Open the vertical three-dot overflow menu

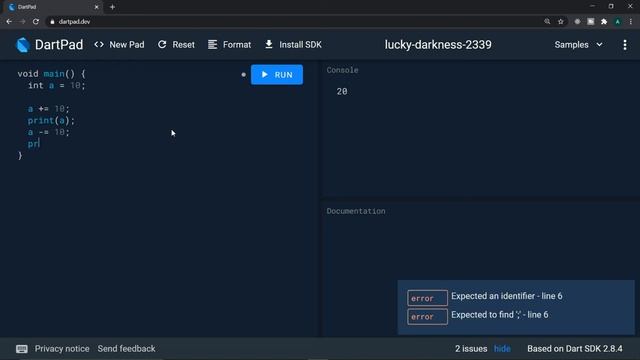coord(625,45)
